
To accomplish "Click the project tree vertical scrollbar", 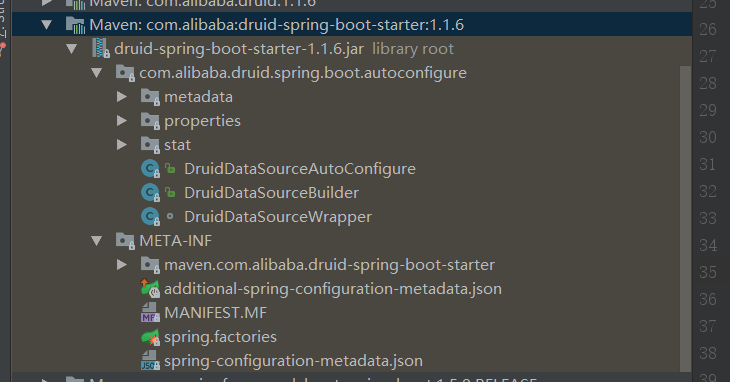I will coord(685,219).
